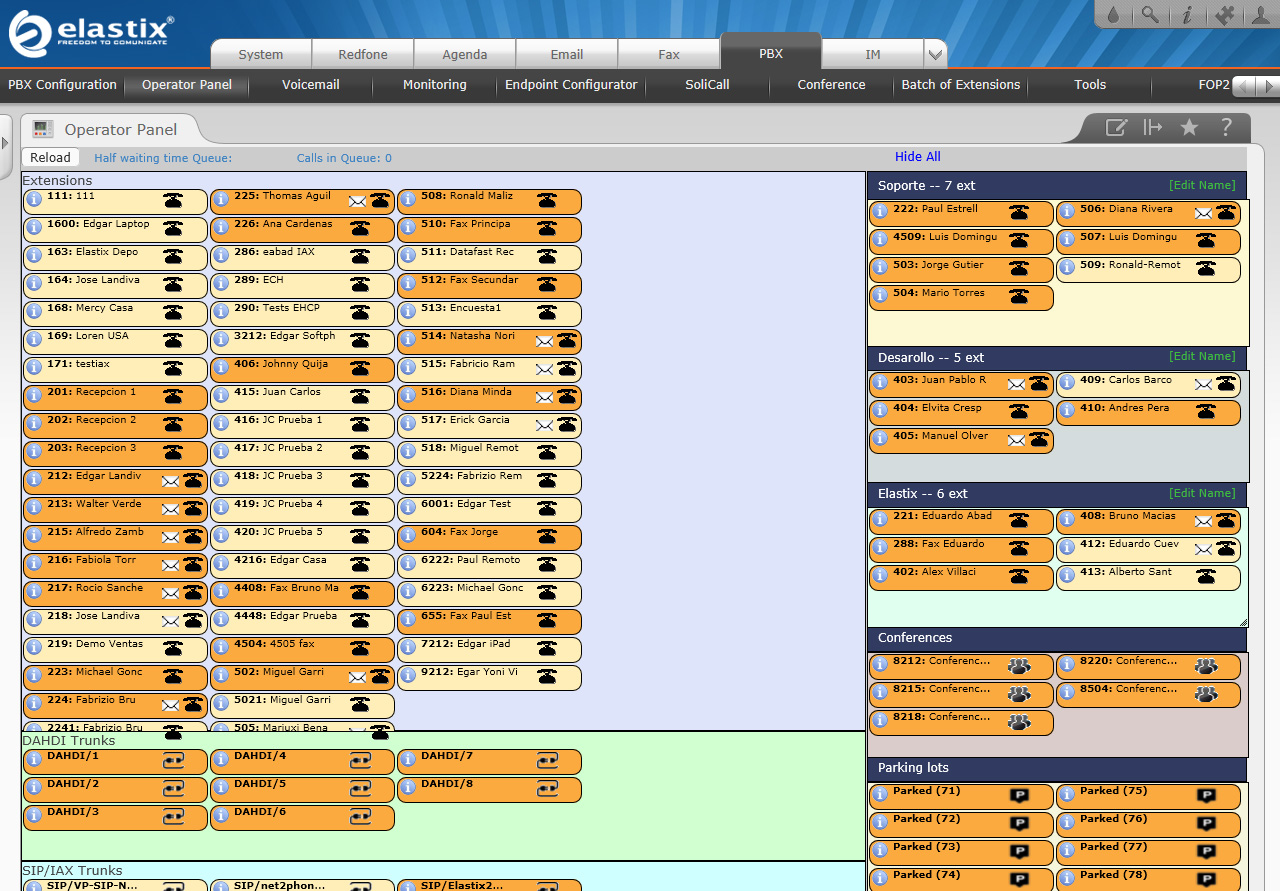Image resolution: width=1280 pixels, height=891 pixels.
Task: Click mail icon on extension 514 Natasha Nori
Action: [544, 341]
